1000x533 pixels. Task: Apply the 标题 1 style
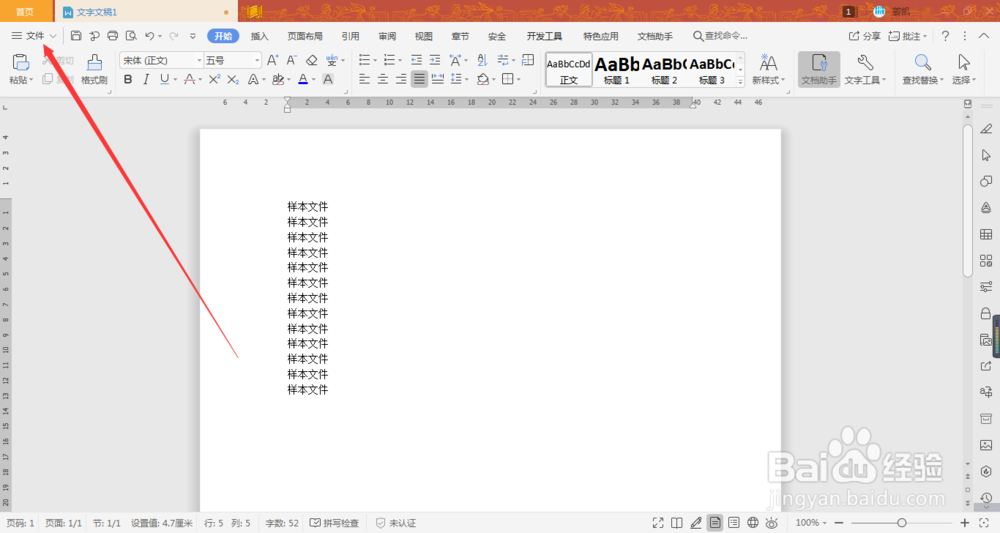click(x=617, y=69)
